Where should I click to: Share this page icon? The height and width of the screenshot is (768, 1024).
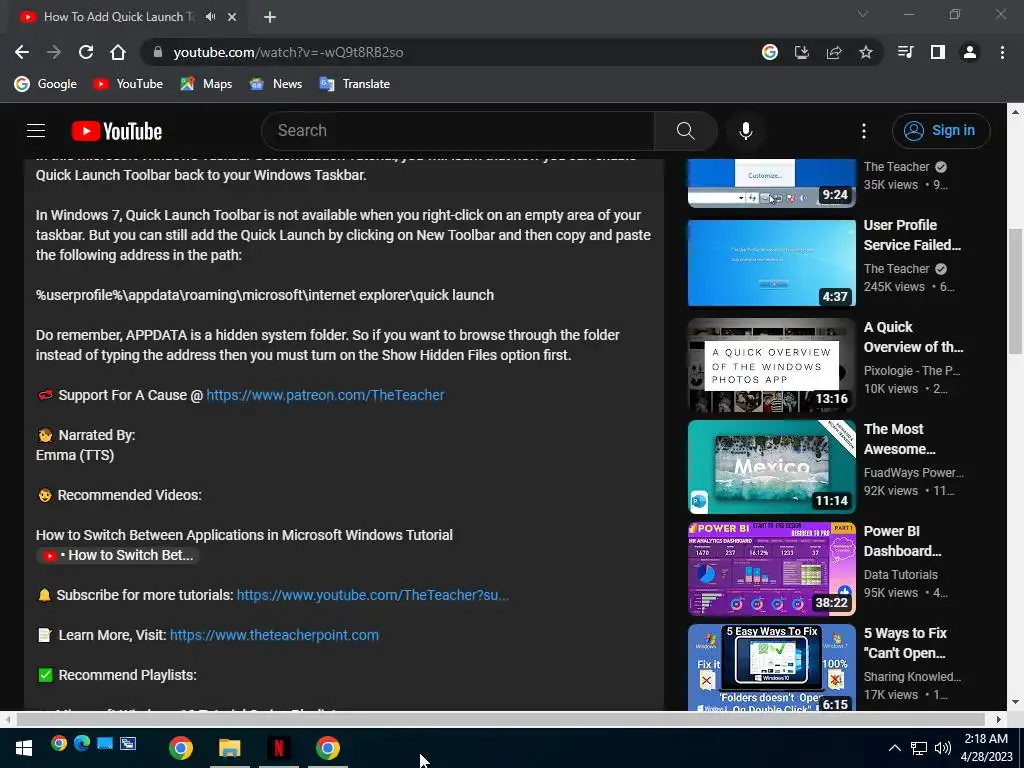[x=834, y=52]
